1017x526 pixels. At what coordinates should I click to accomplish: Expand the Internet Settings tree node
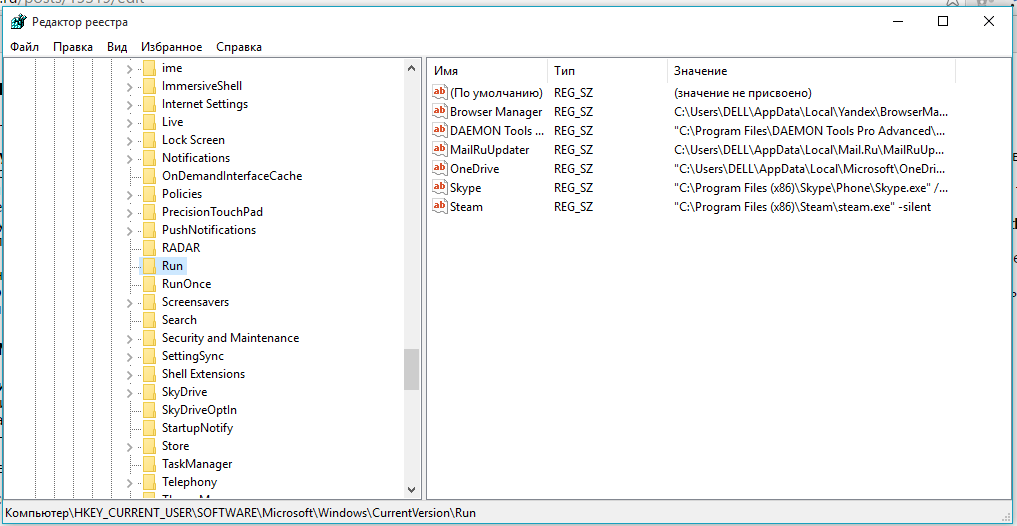[x=130, y=104]
